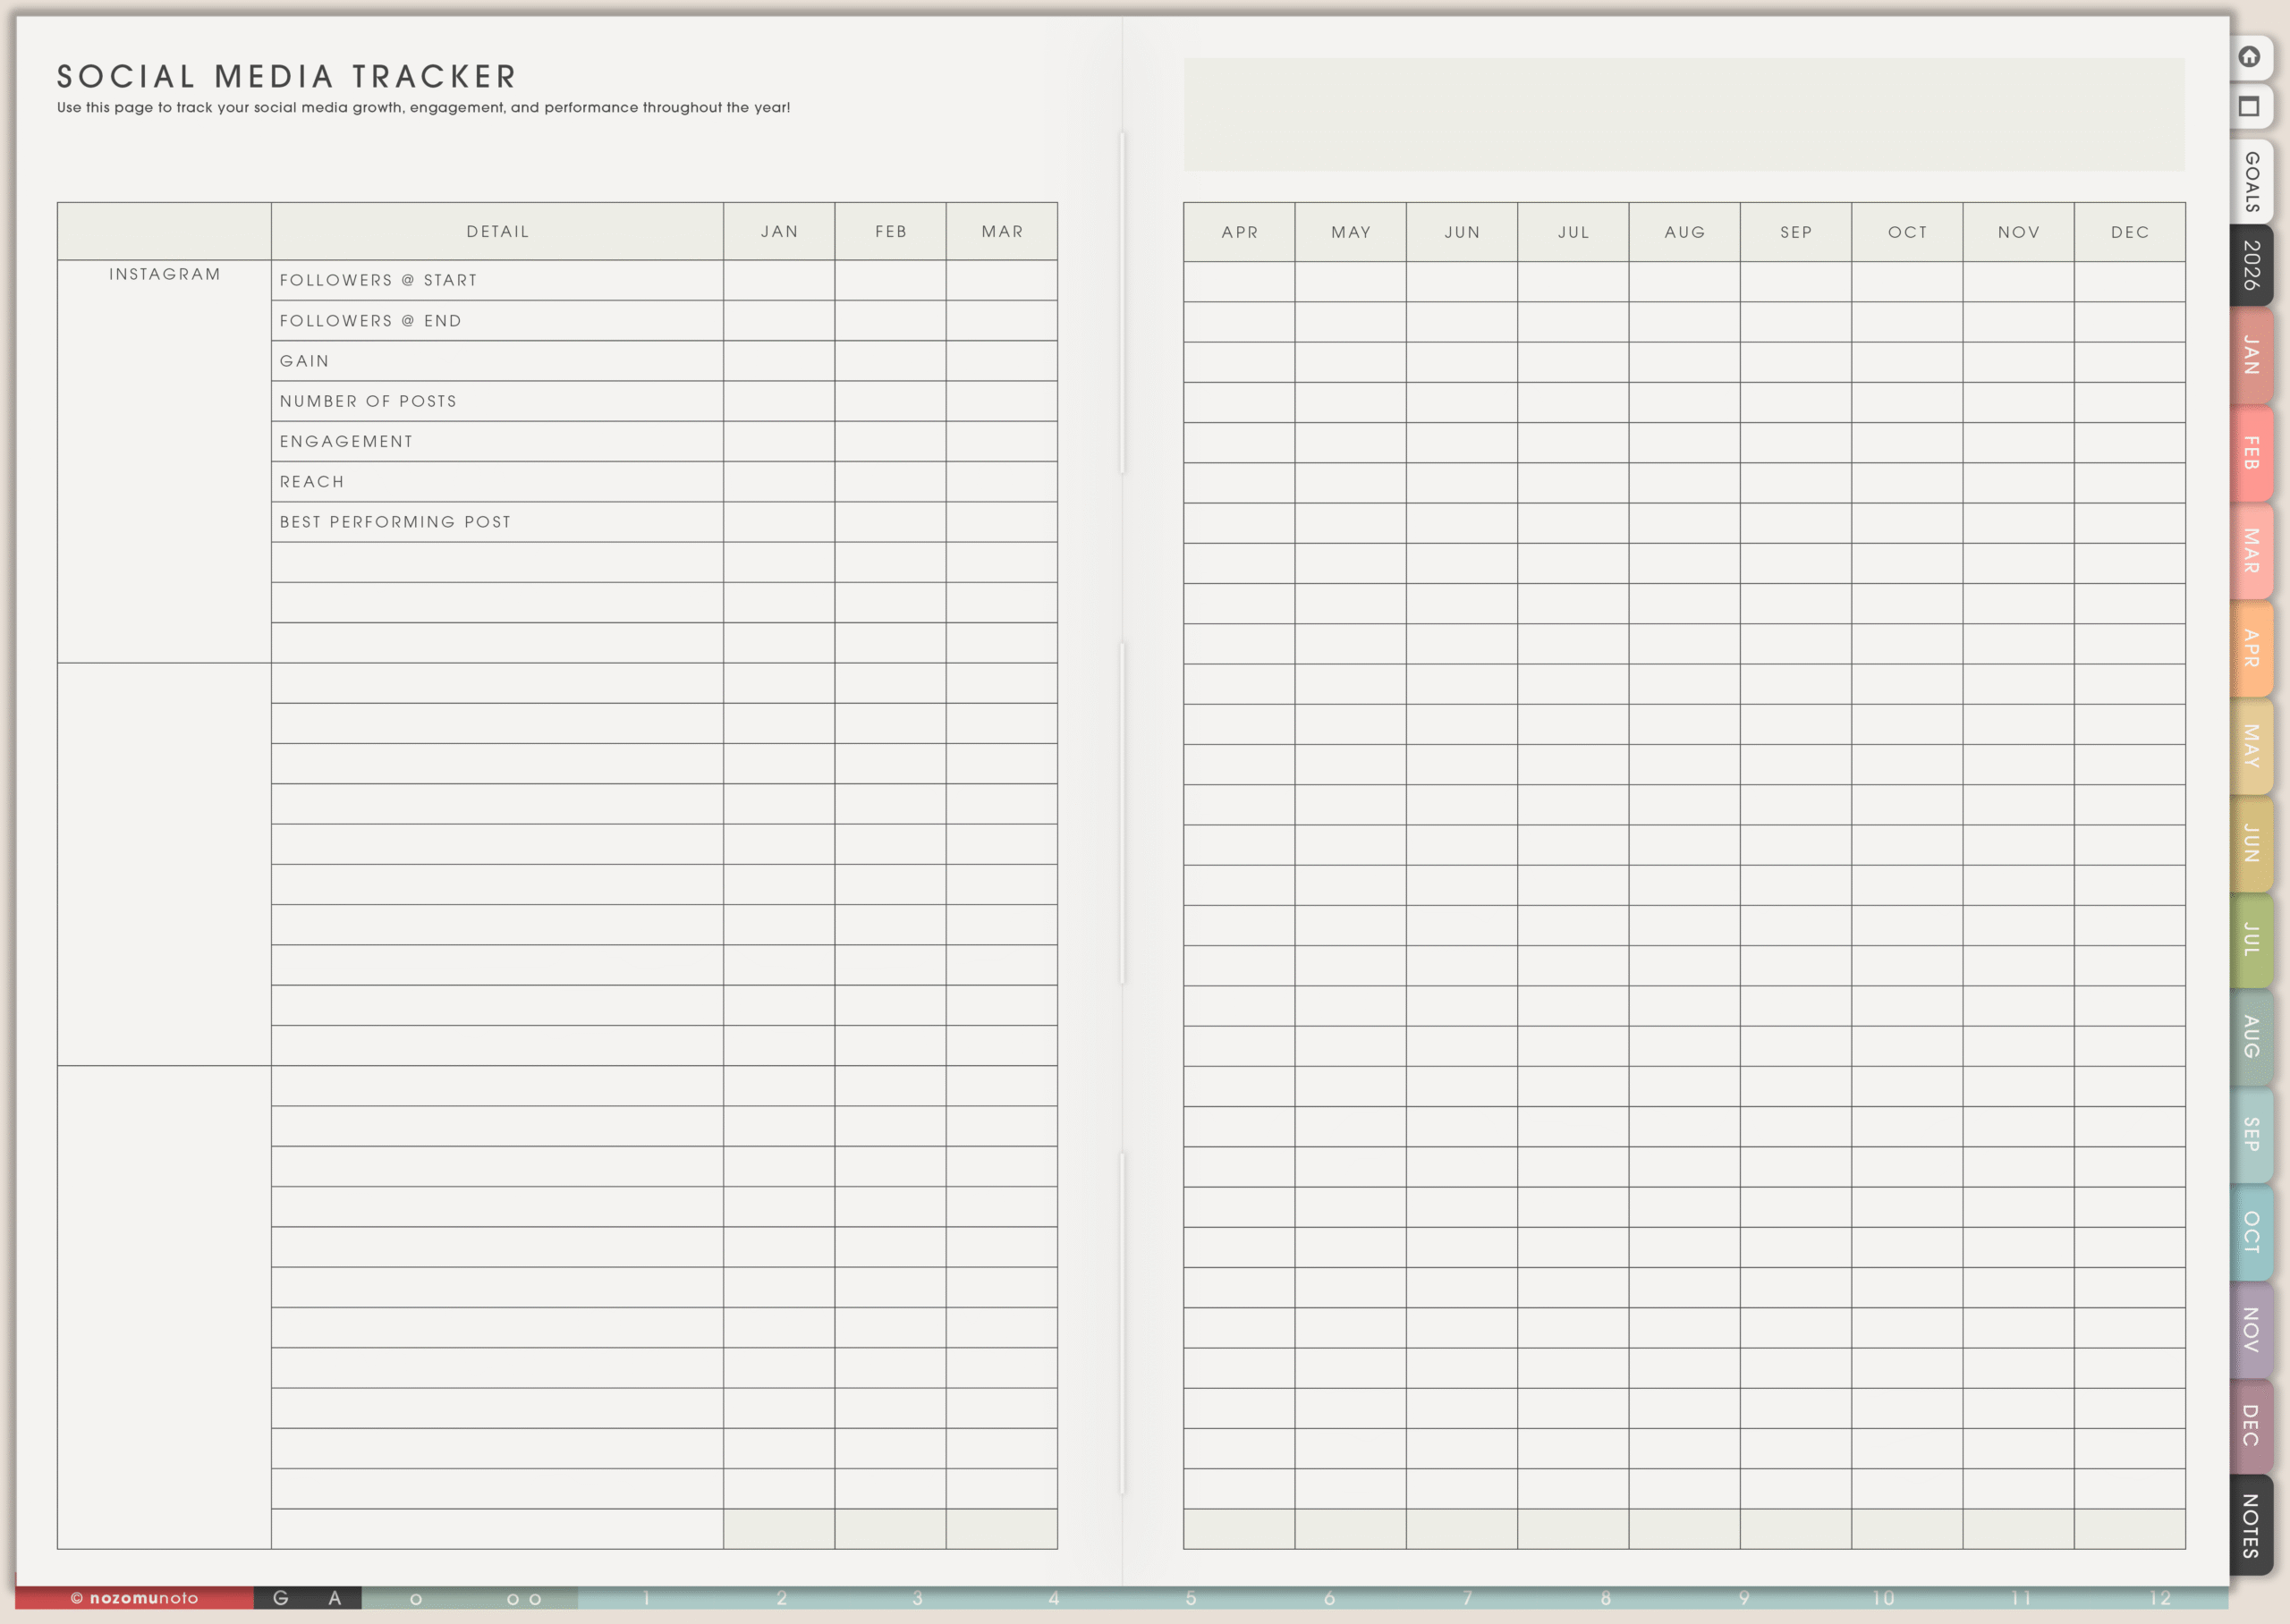Go to the JAN month tab

point(2251,356)
